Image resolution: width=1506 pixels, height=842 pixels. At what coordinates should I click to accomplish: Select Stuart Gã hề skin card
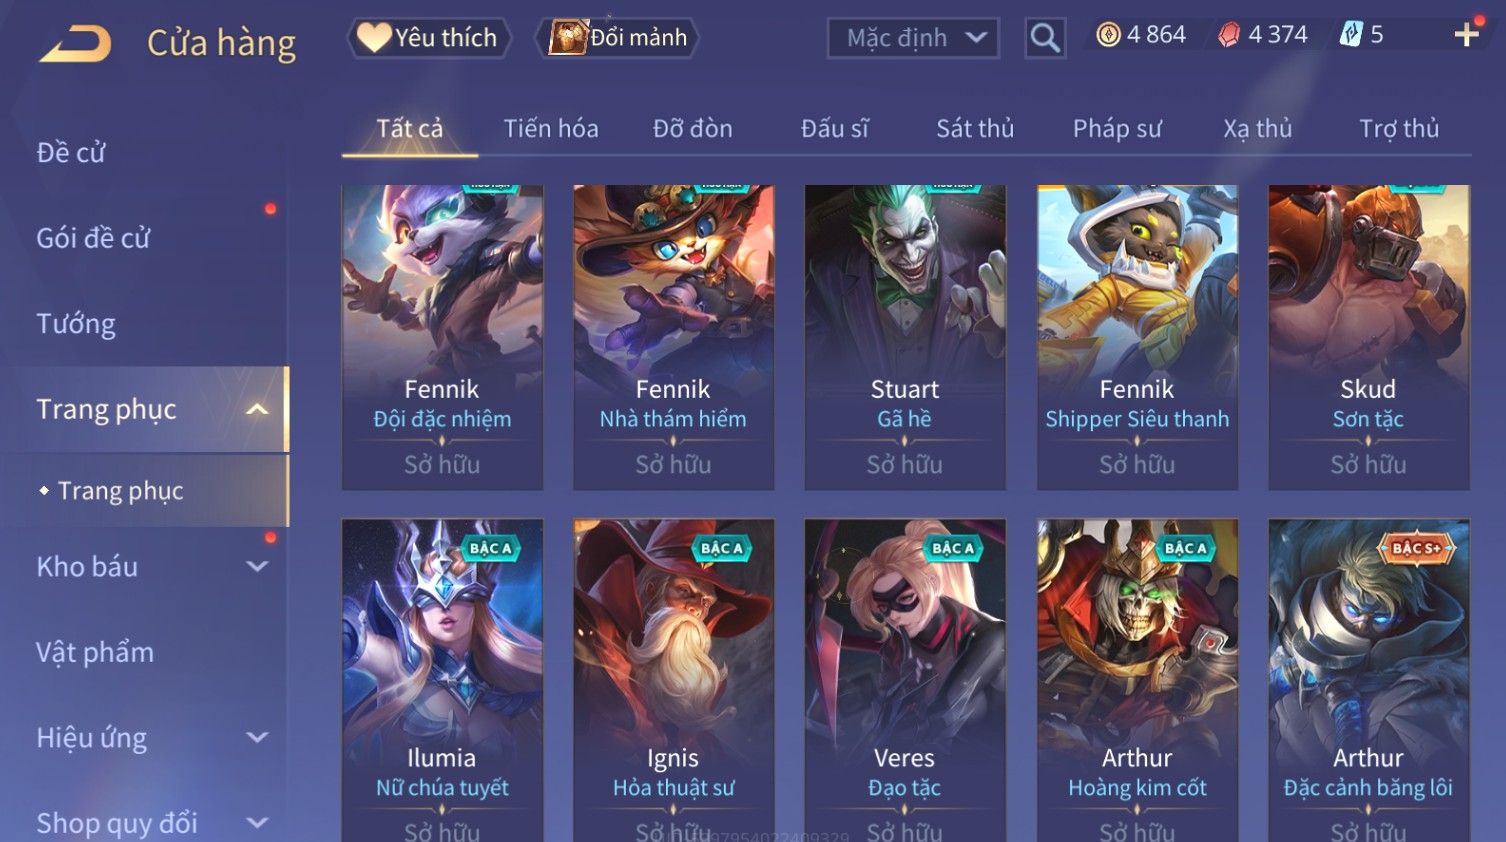coord(905,337)
